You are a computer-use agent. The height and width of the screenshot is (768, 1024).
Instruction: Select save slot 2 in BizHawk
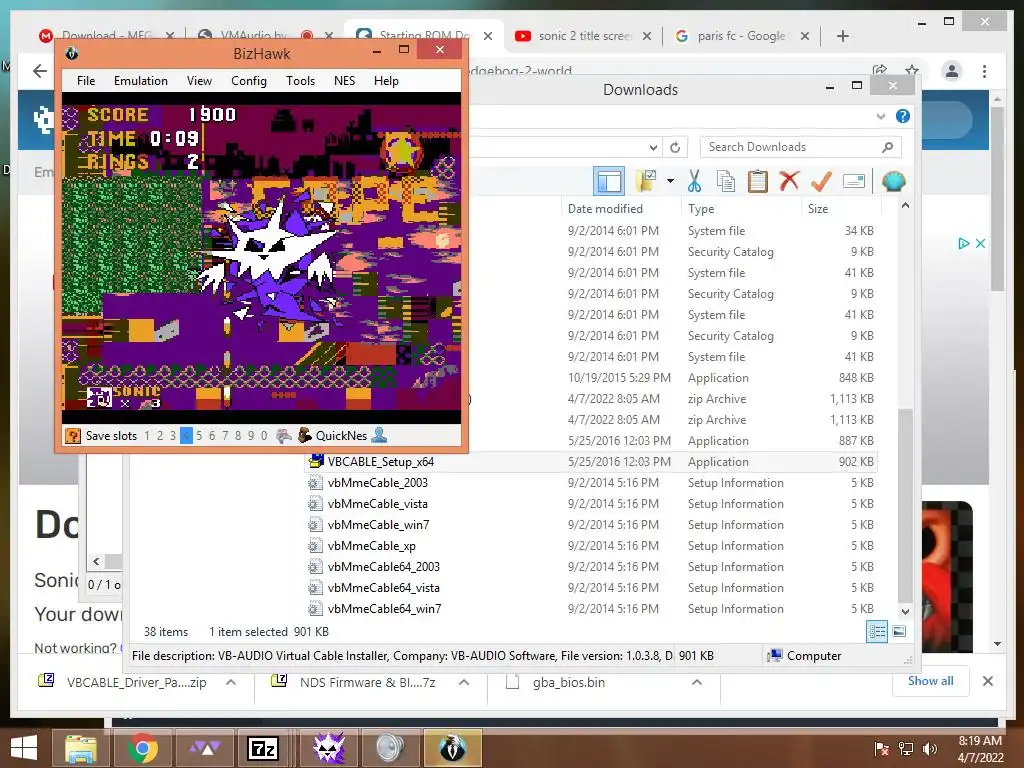(x=160, y=436)
